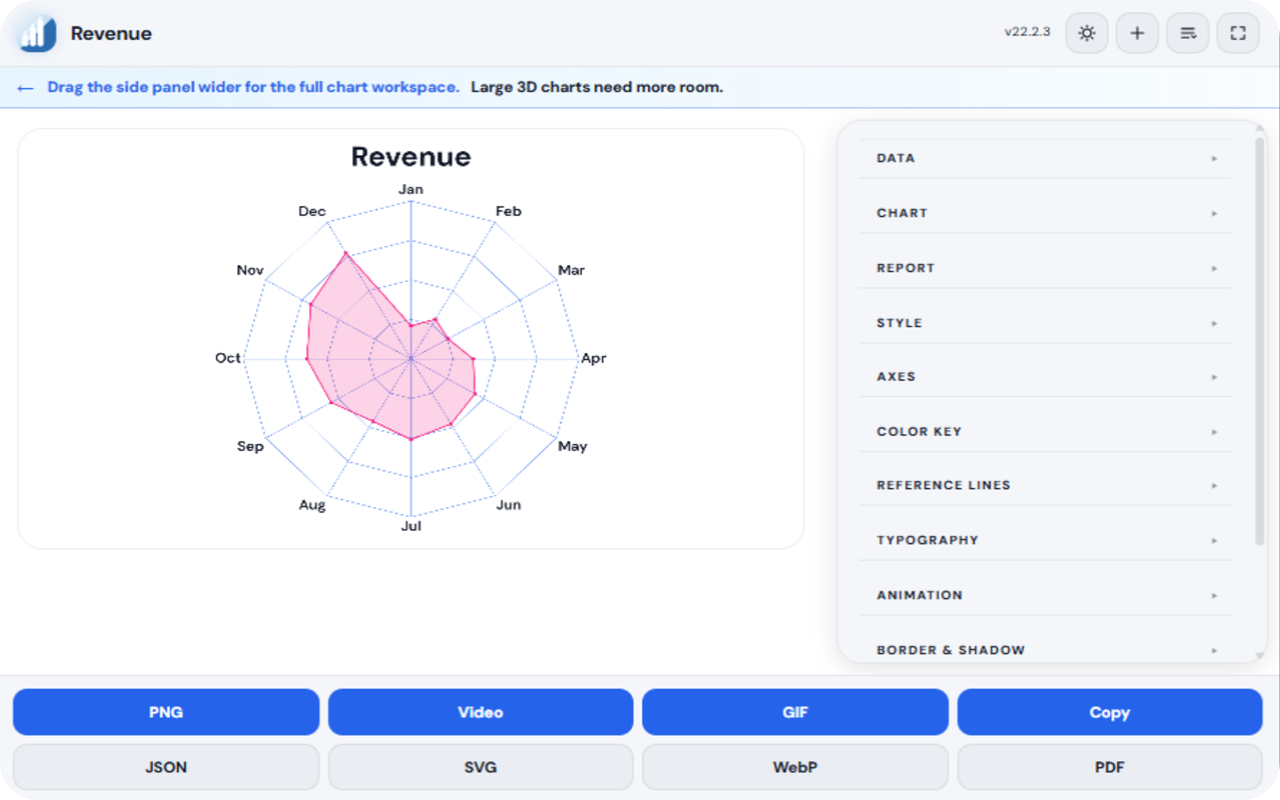Image resolution: width=1280 pixels, height=800 pixels.
Task: Expand the REPORT section
Action: tap(1045, 268)
